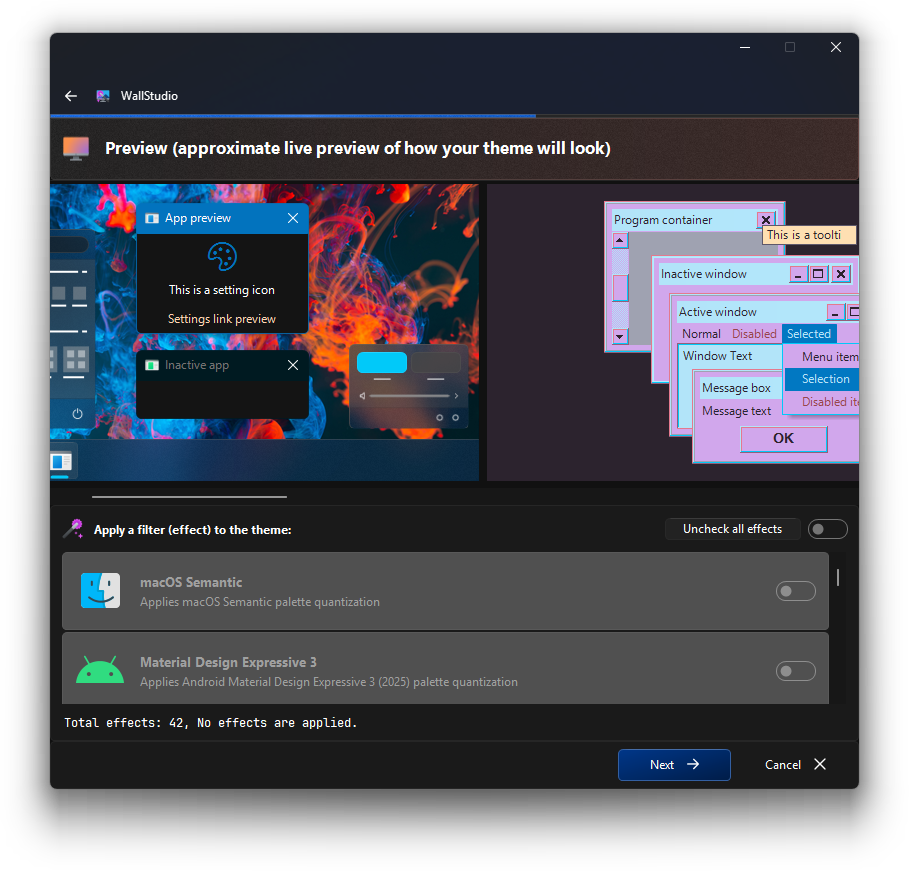This screenshot has height=872, width=910.
Task: Click the volume slider in quick panel preview
Action: point(410,396)
